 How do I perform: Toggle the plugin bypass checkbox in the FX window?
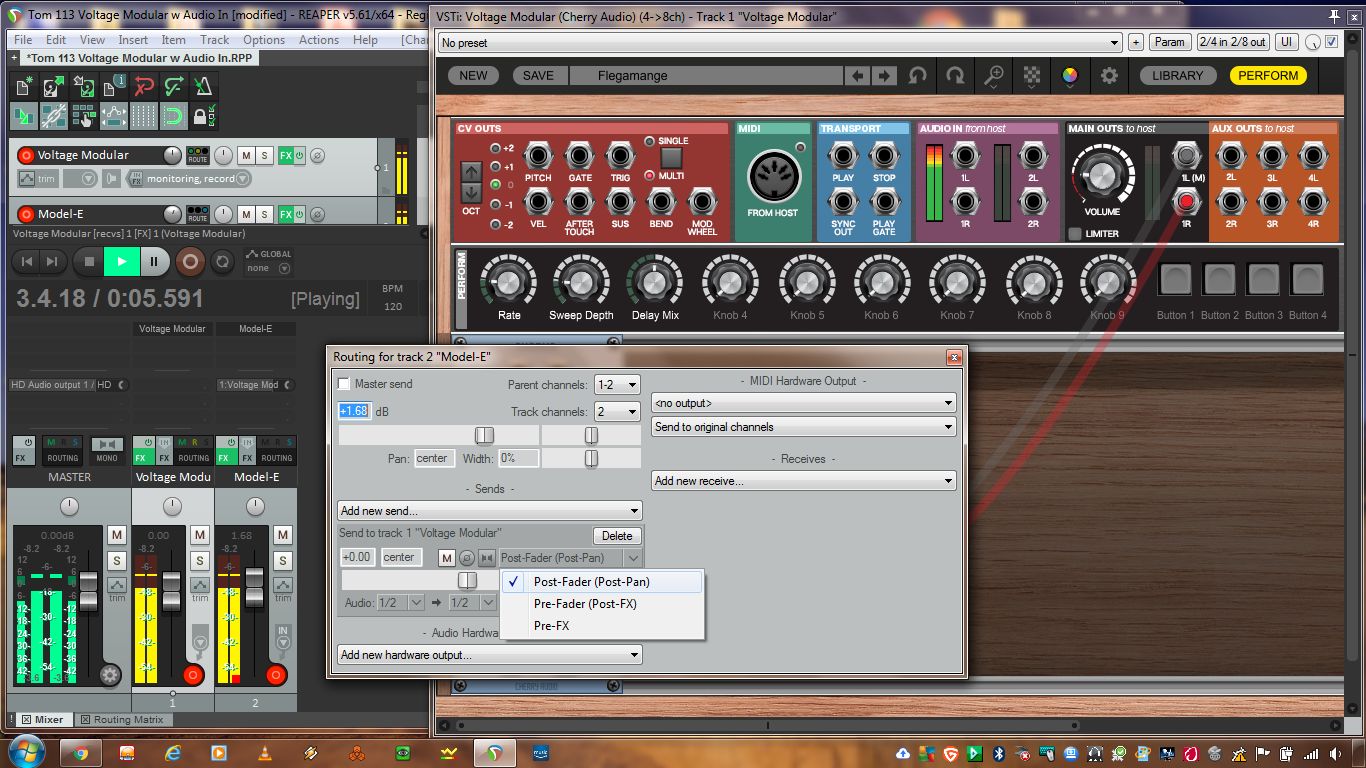coord(1331,42)
